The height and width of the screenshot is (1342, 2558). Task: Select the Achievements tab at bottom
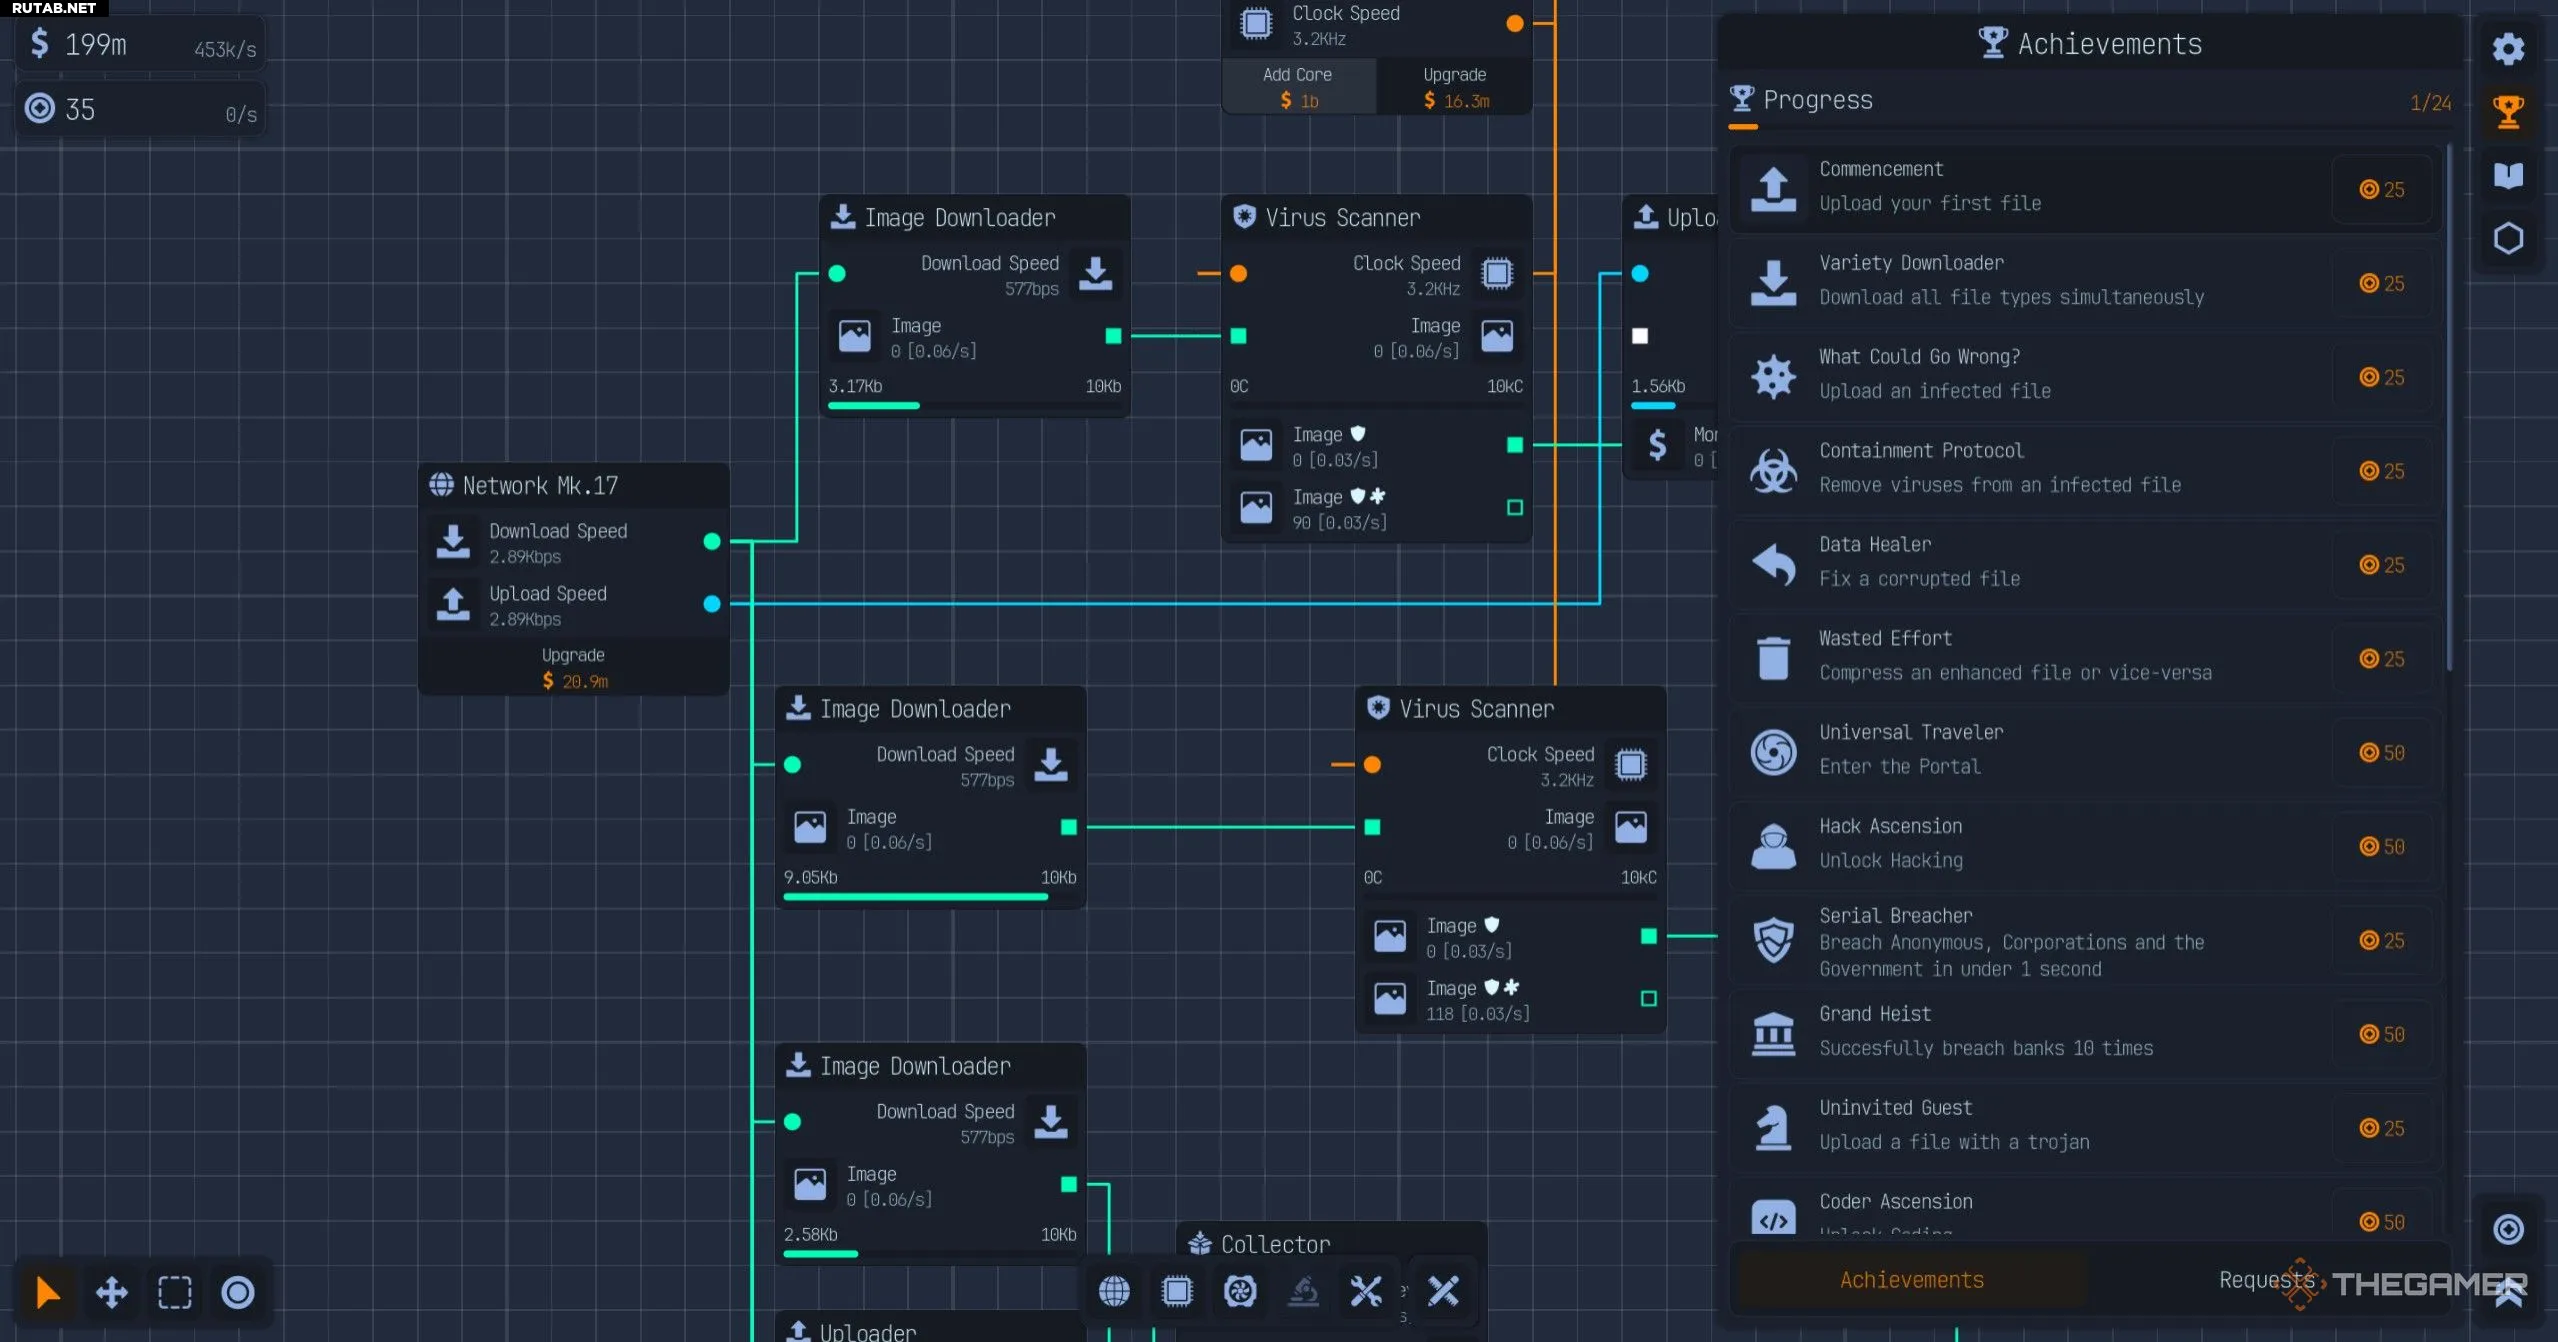coord(1911,1280)
